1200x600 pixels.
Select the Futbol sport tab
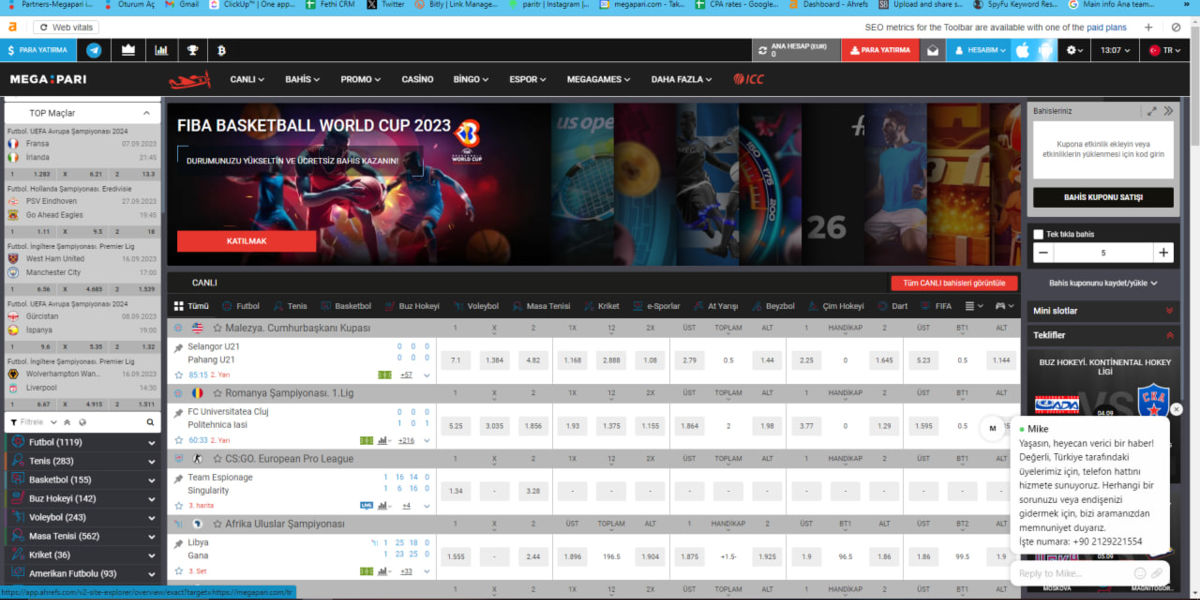(x=240, y=306)
